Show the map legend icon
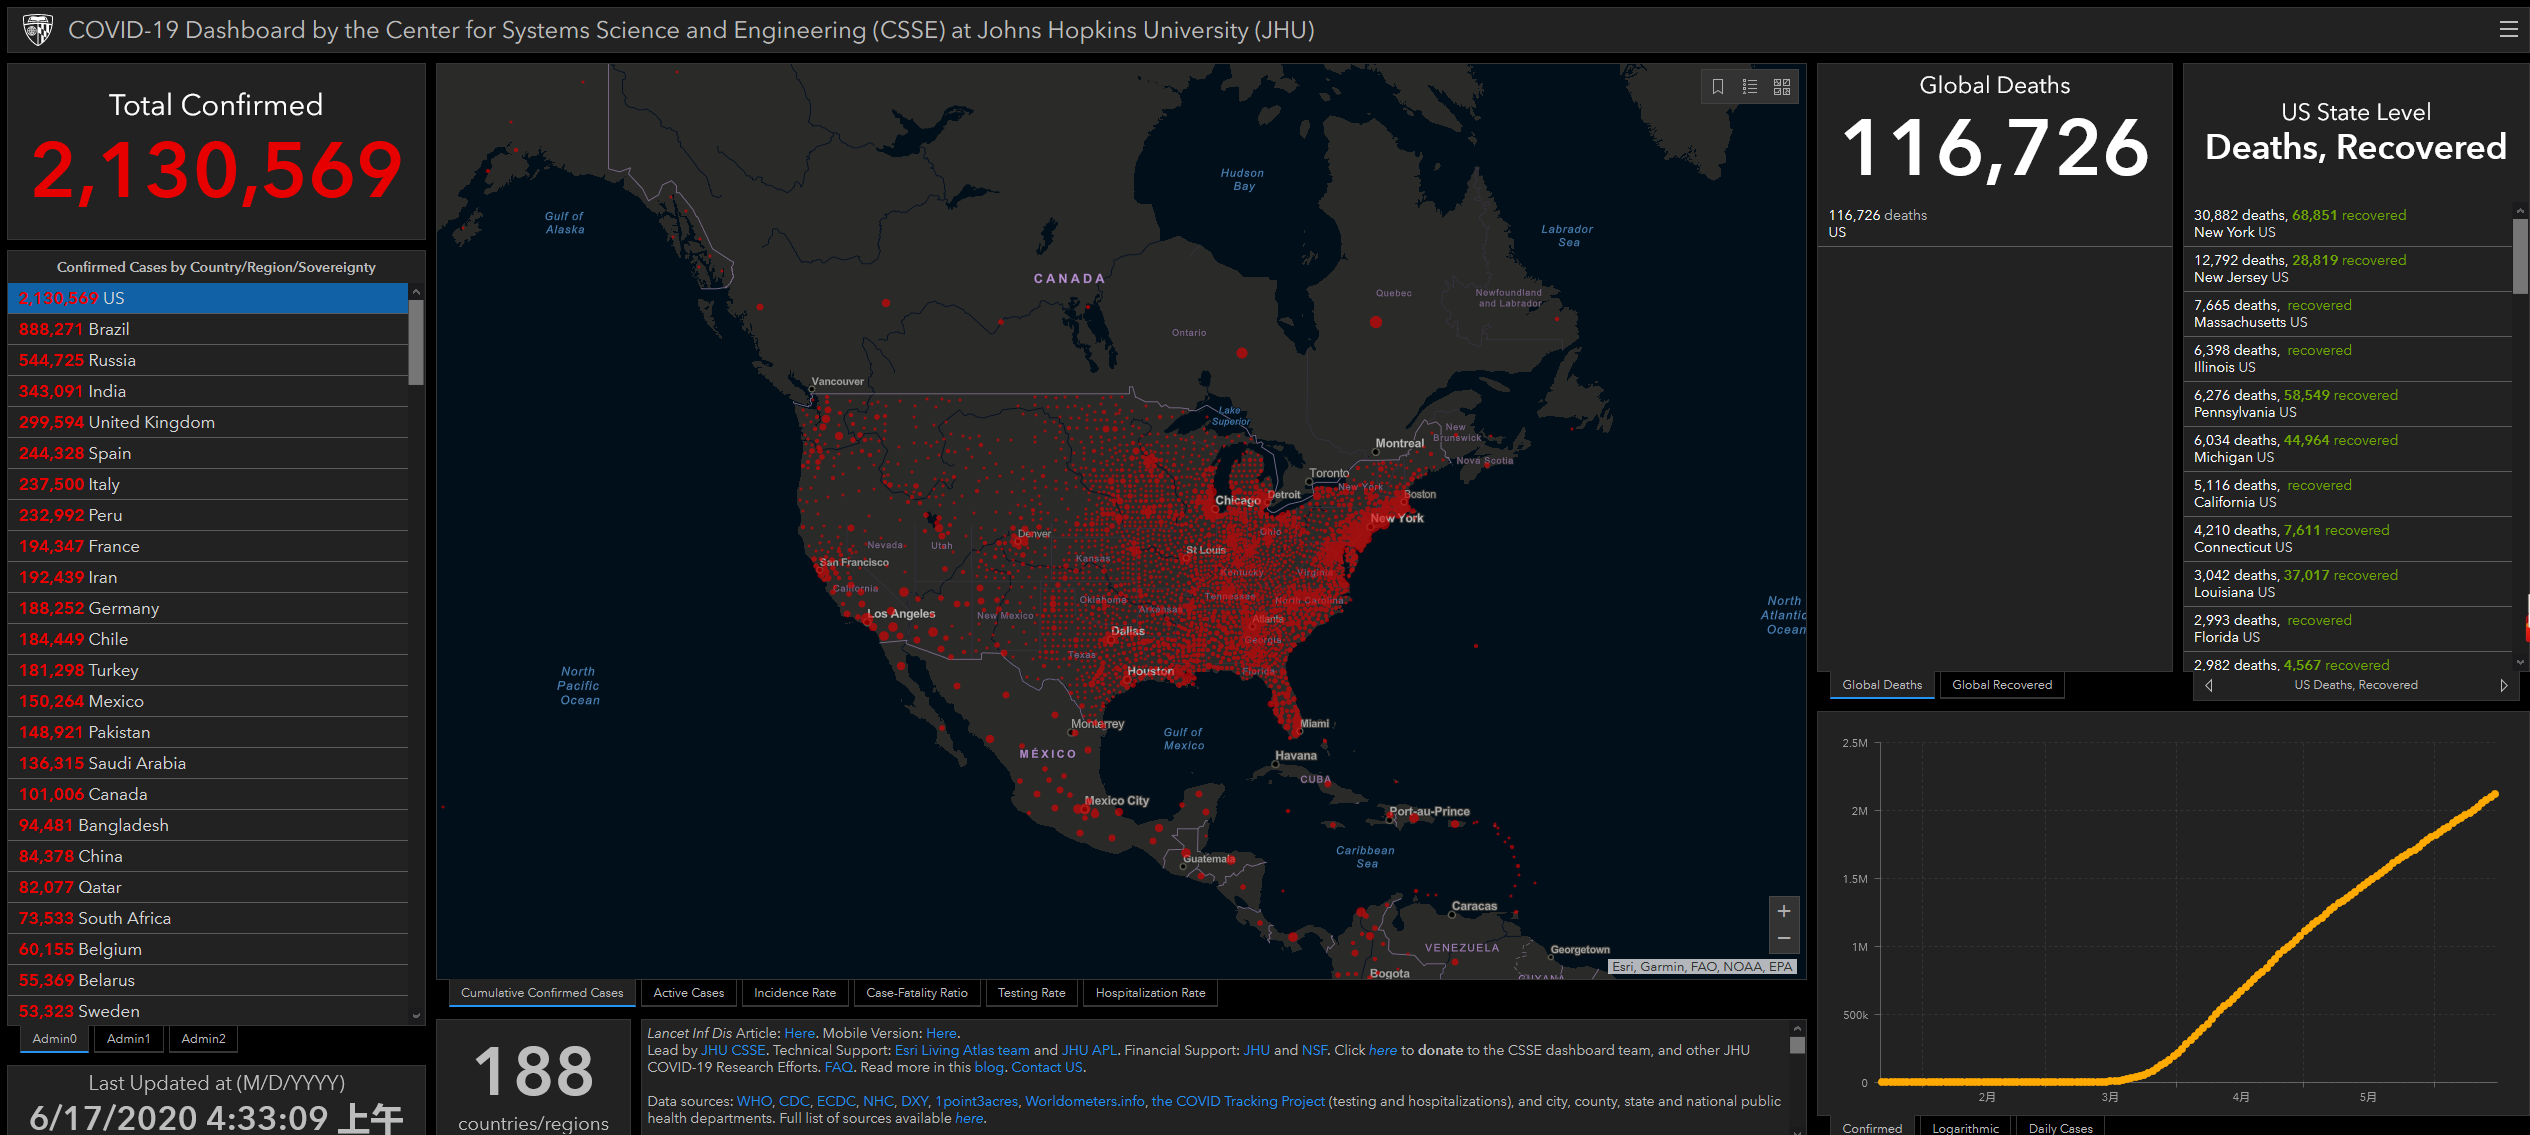Image resolution: width=2530 pixels, height=1135 pixels. pos(1749,87)
